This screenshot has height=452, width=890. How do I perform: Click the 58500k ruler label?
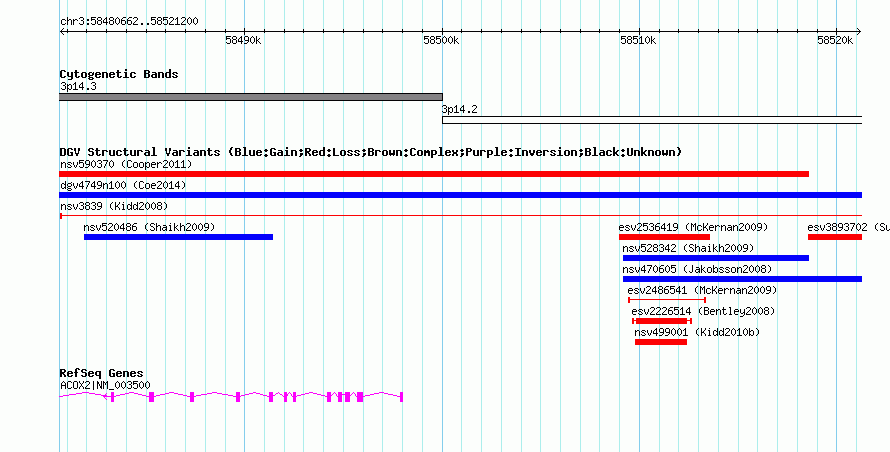tap(441, 40)
